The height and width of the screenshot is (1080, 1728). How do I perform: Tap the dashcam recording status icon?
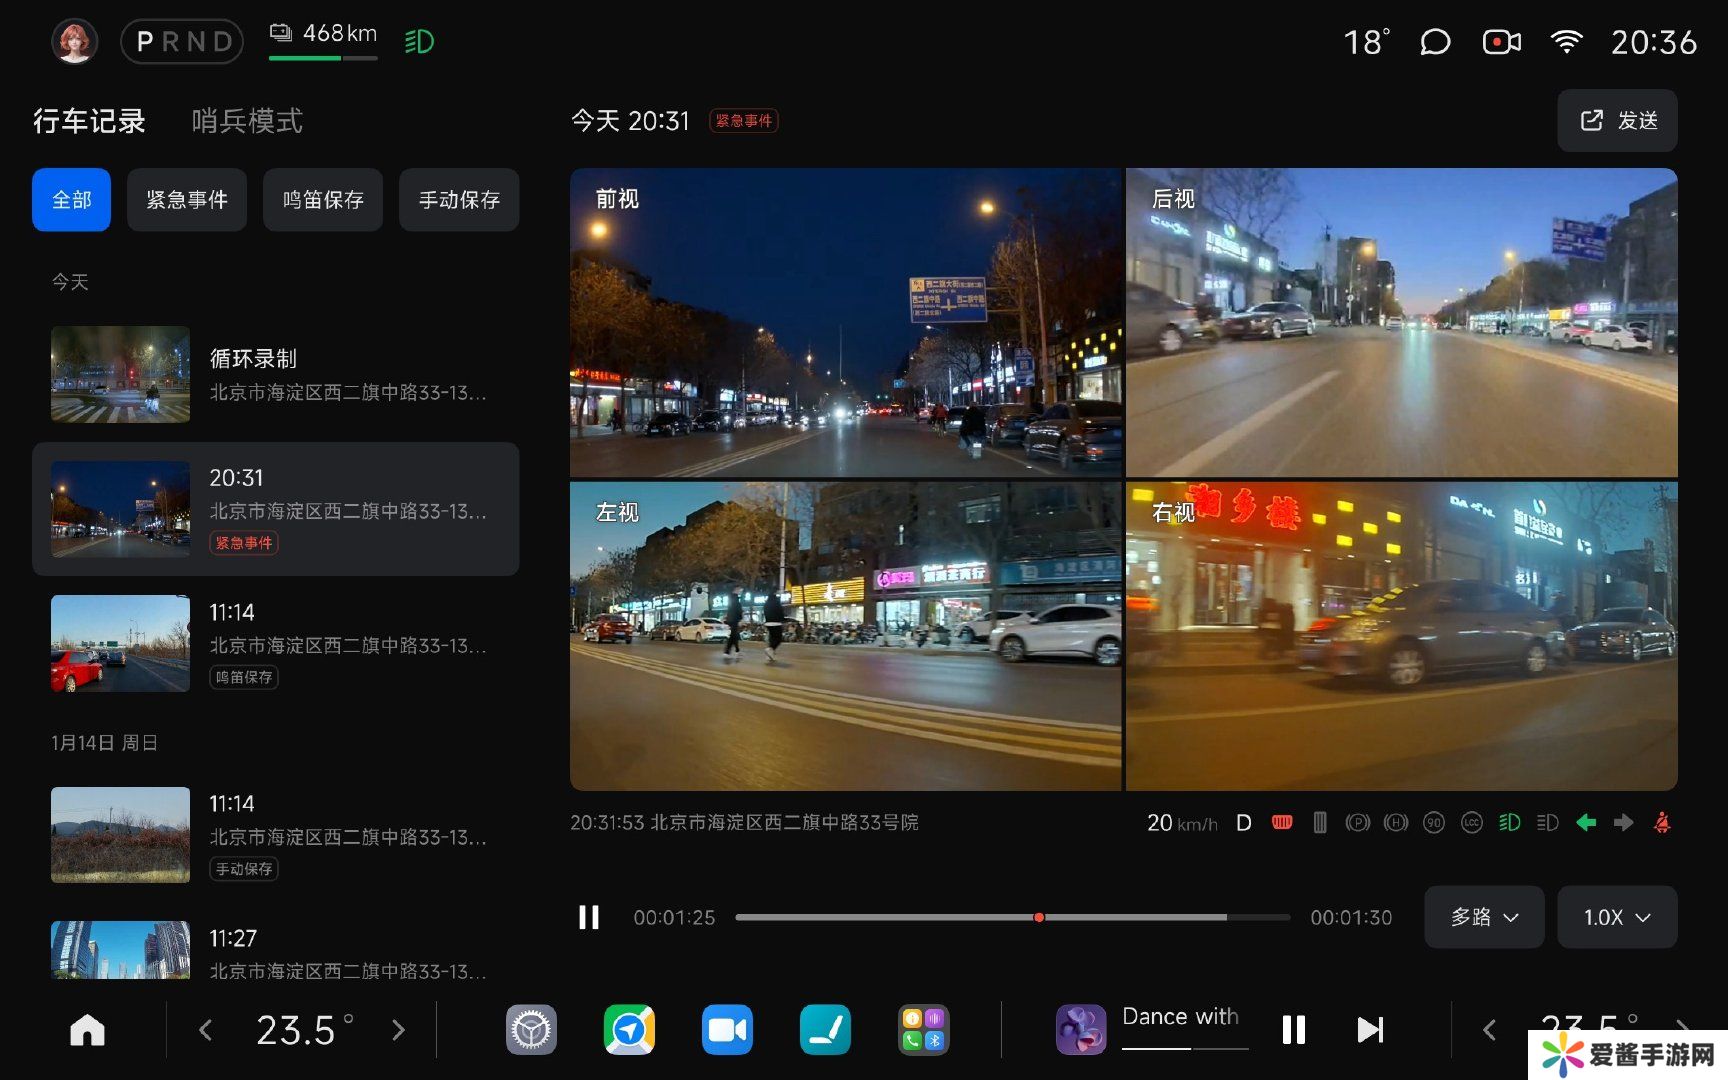1501,42
